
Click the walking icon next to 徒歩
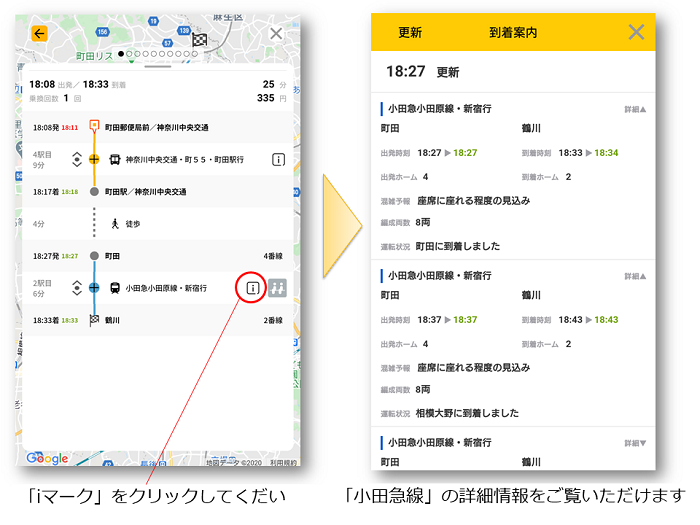[x=115, y=224]
